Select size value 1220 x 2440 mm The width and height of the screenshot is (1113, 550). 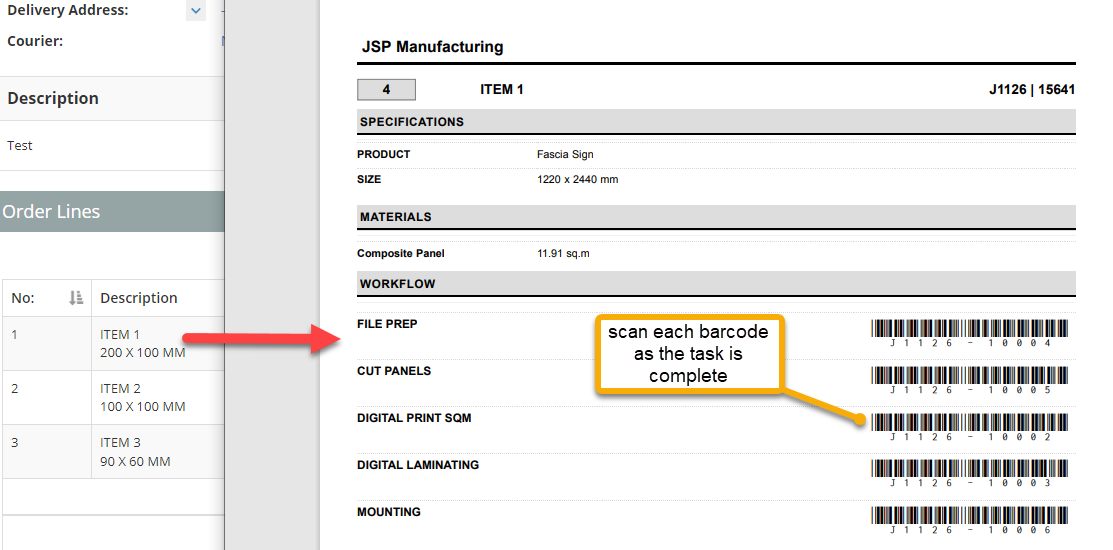click(578, 180)
